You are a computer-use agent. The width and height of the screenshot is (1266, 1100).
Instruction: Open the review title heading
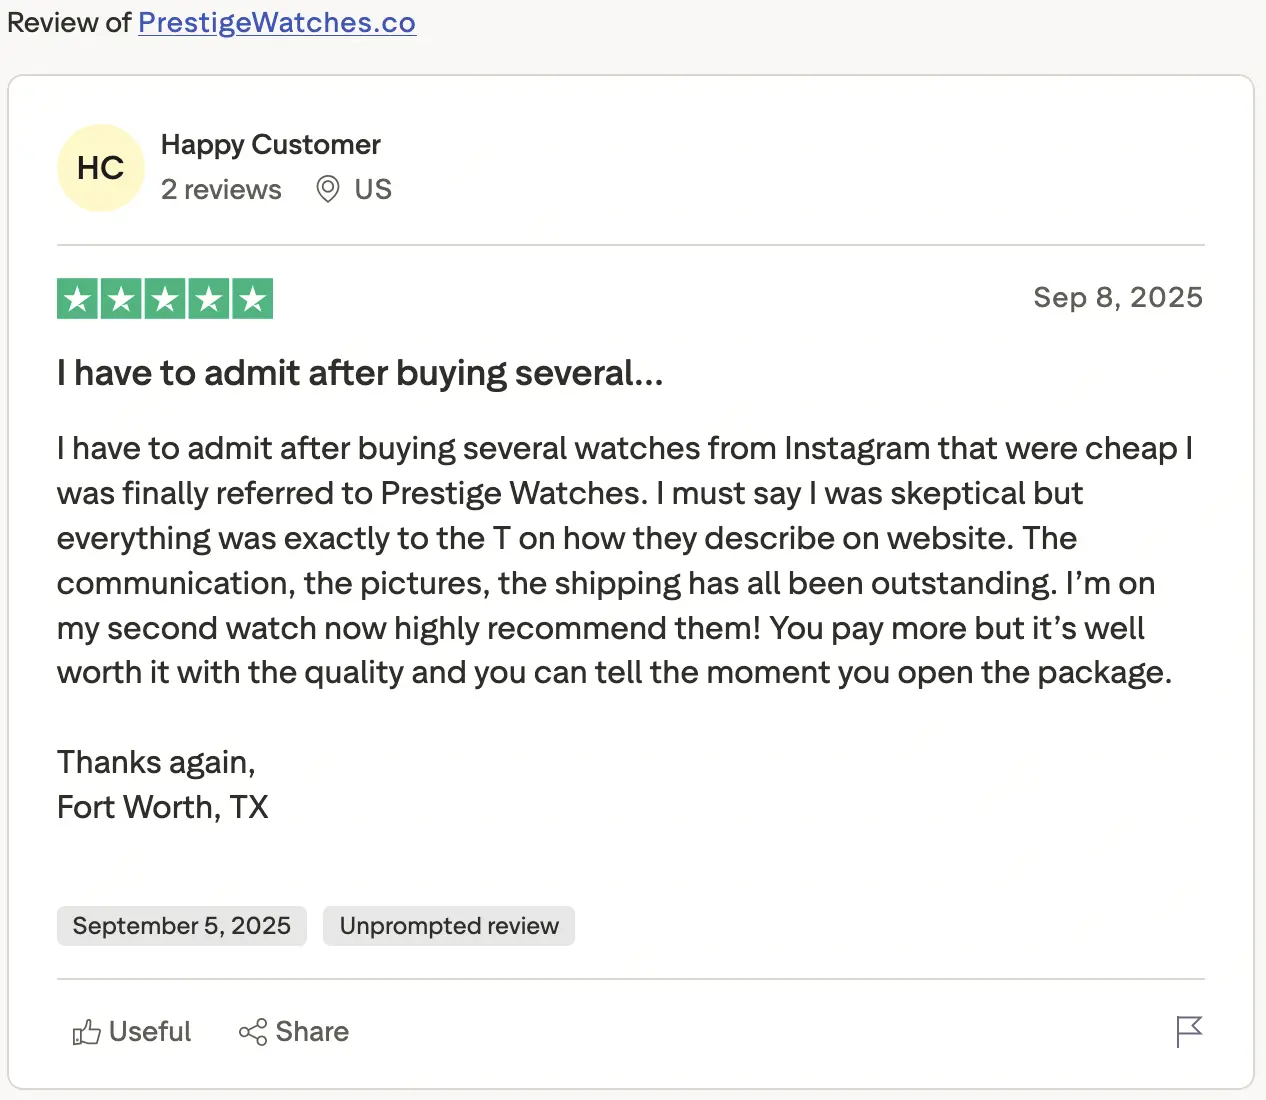click(360, 374)
